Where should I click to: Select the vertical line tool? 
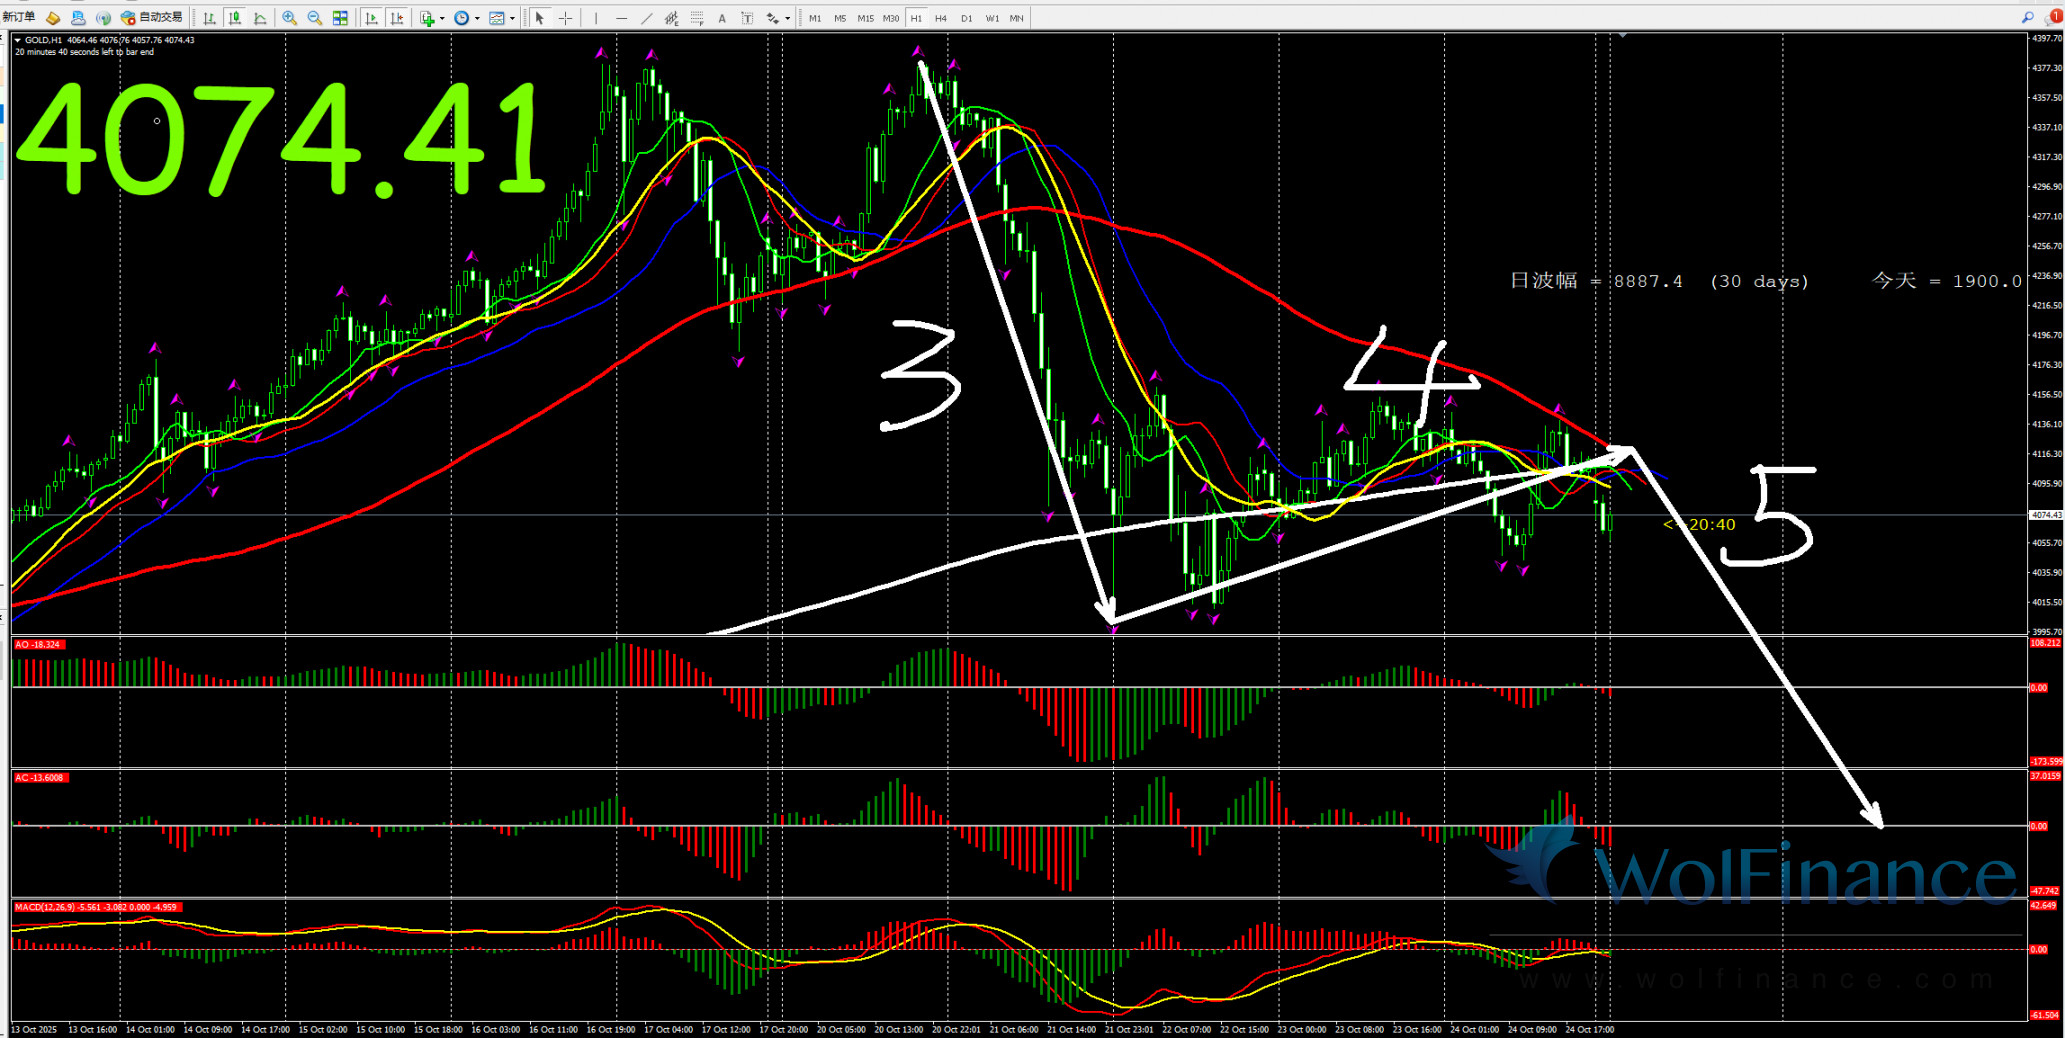[x=596, y=18]
